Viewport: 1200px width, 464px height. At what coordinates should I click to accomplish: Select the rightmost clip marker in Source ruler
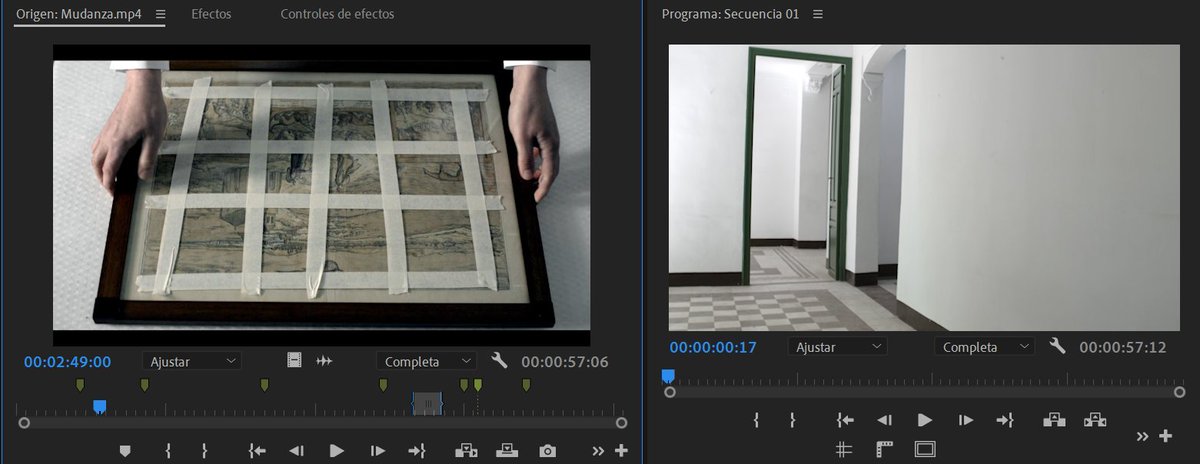526,385
